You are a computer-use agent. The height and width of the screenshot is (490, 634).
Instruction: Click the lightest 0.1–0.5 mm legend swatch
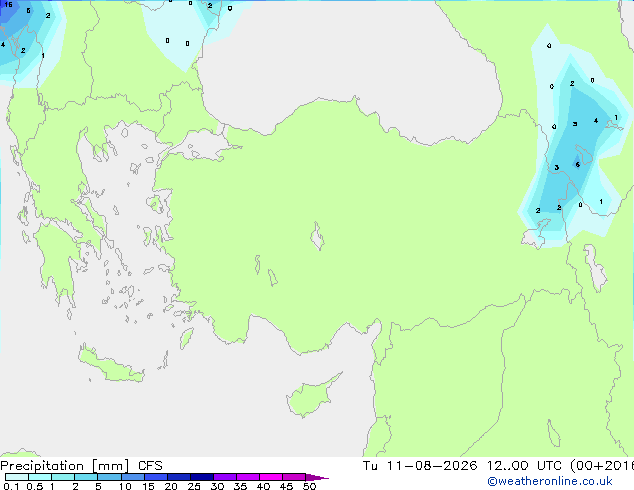pos(17,477)
